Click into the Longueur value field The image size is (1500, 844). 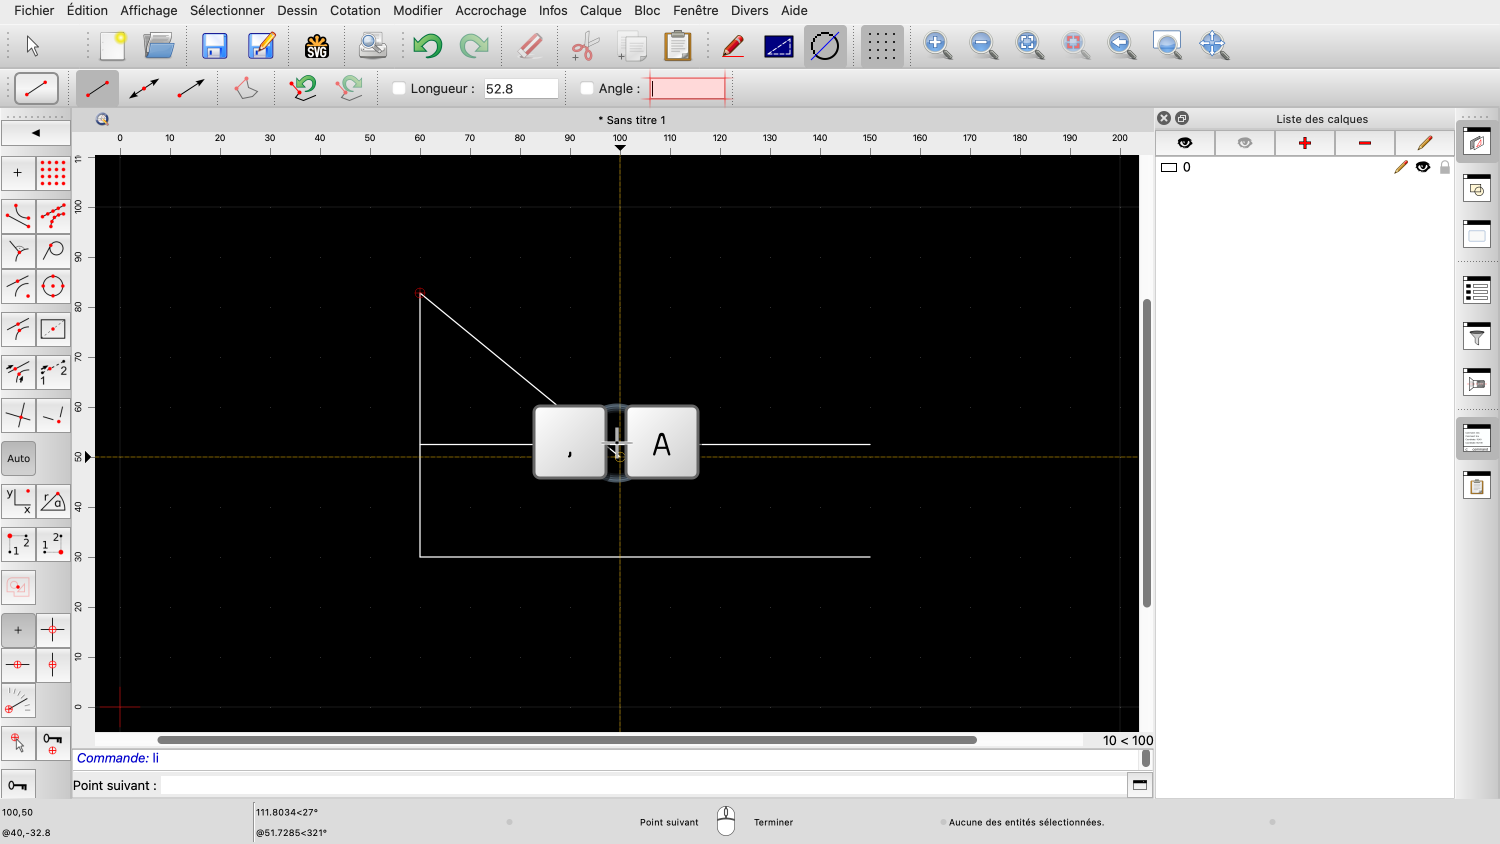[x=520, y=89]
